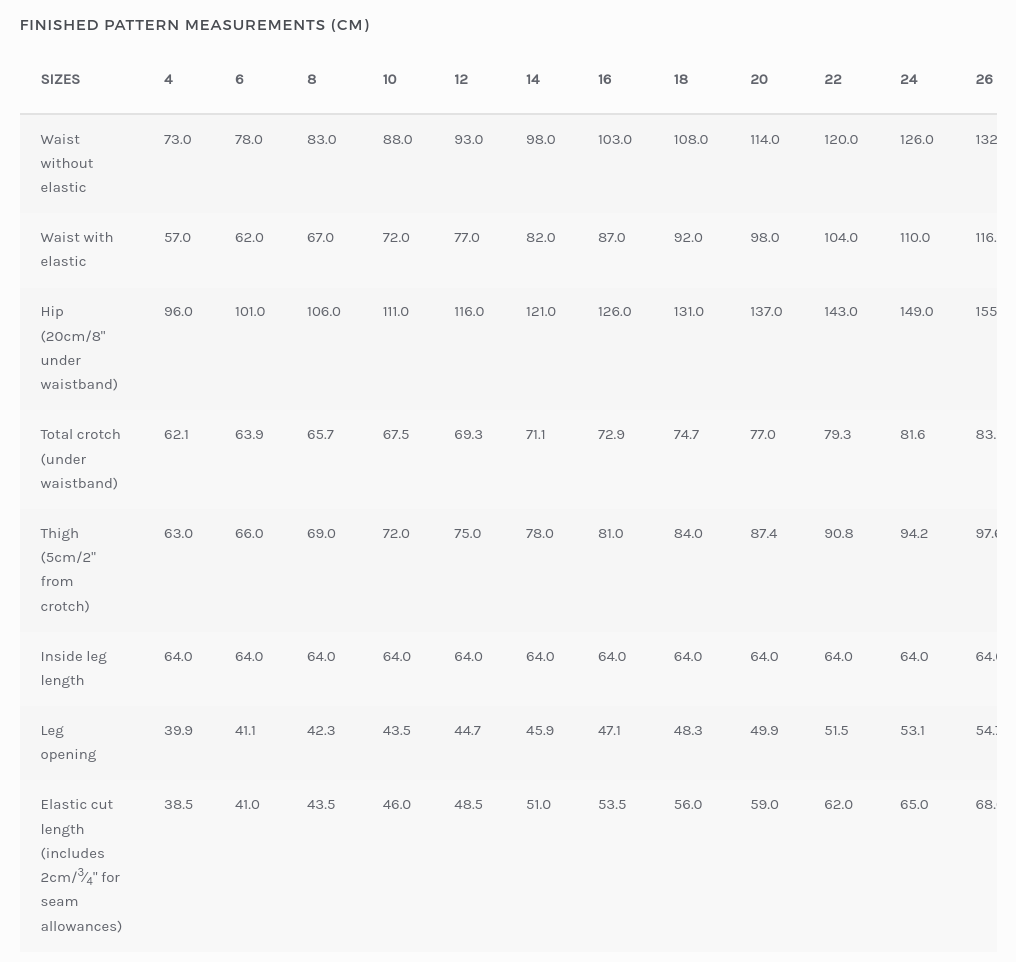Viewport: 1016px width, 962px height.
Task: Click the Finished Pattern Measurements heading
Action: pos(194,25)
